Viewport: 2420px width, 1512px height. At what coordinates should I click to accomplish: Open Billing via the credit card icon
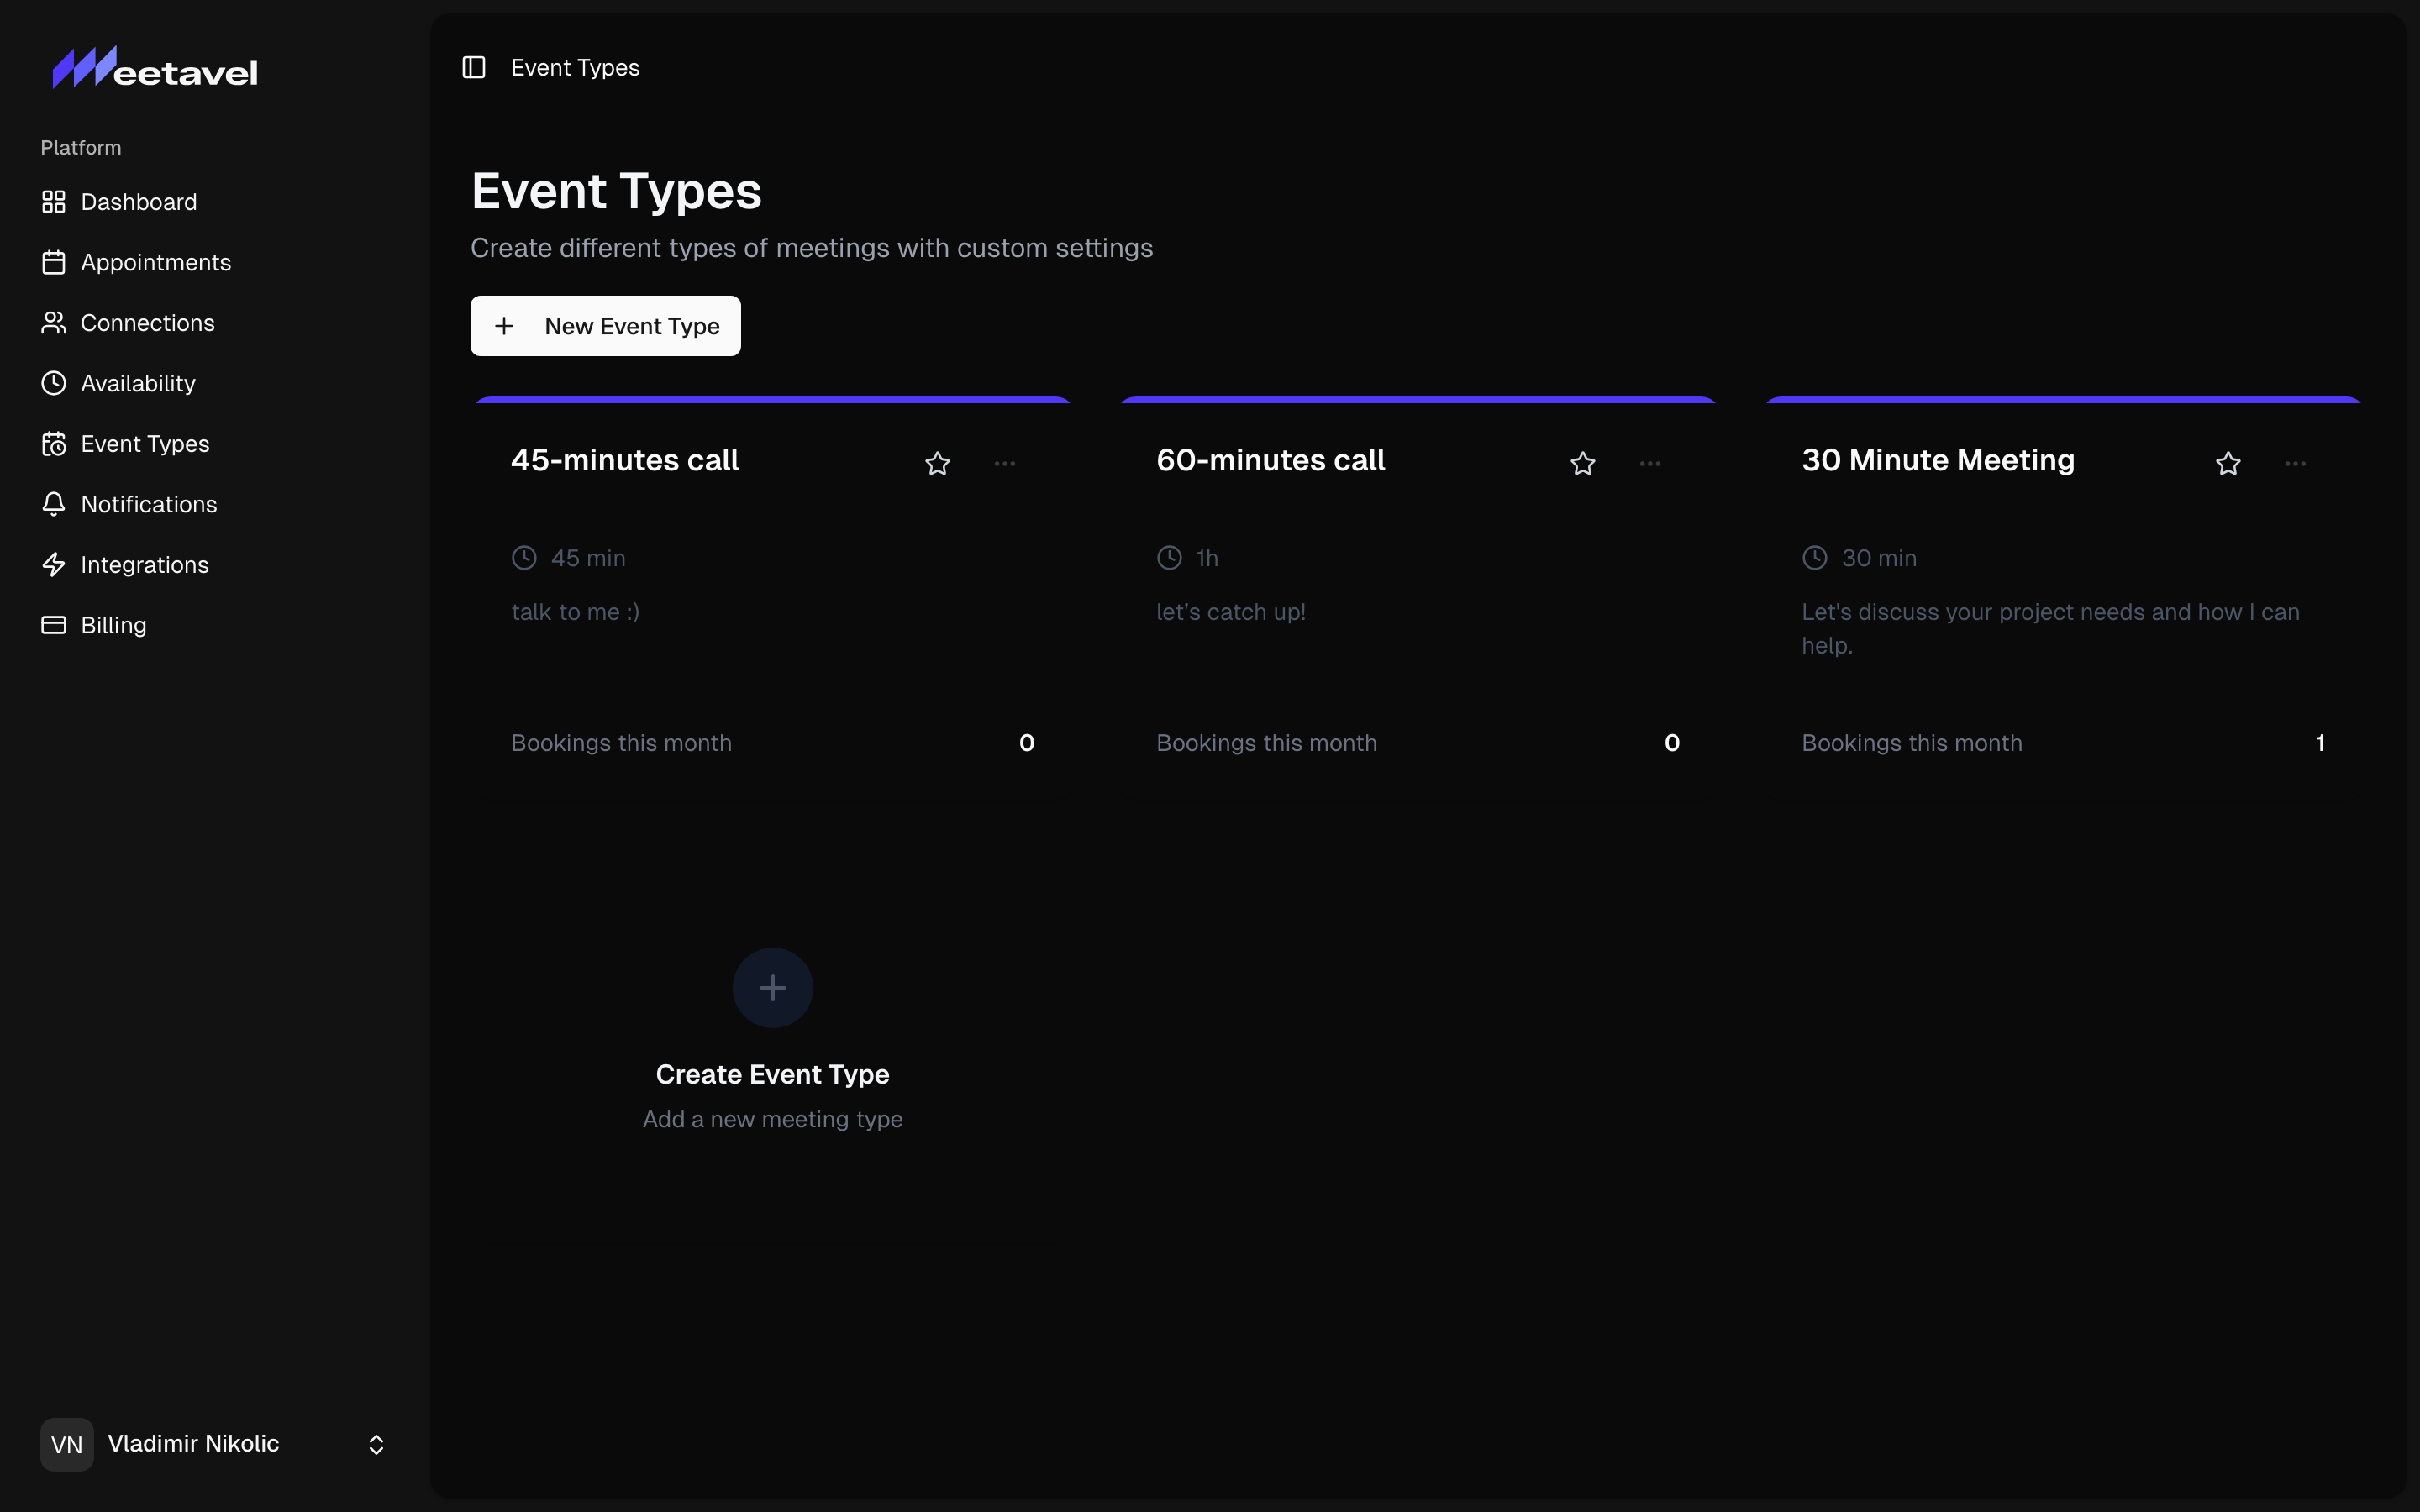(x=55, y=625)
